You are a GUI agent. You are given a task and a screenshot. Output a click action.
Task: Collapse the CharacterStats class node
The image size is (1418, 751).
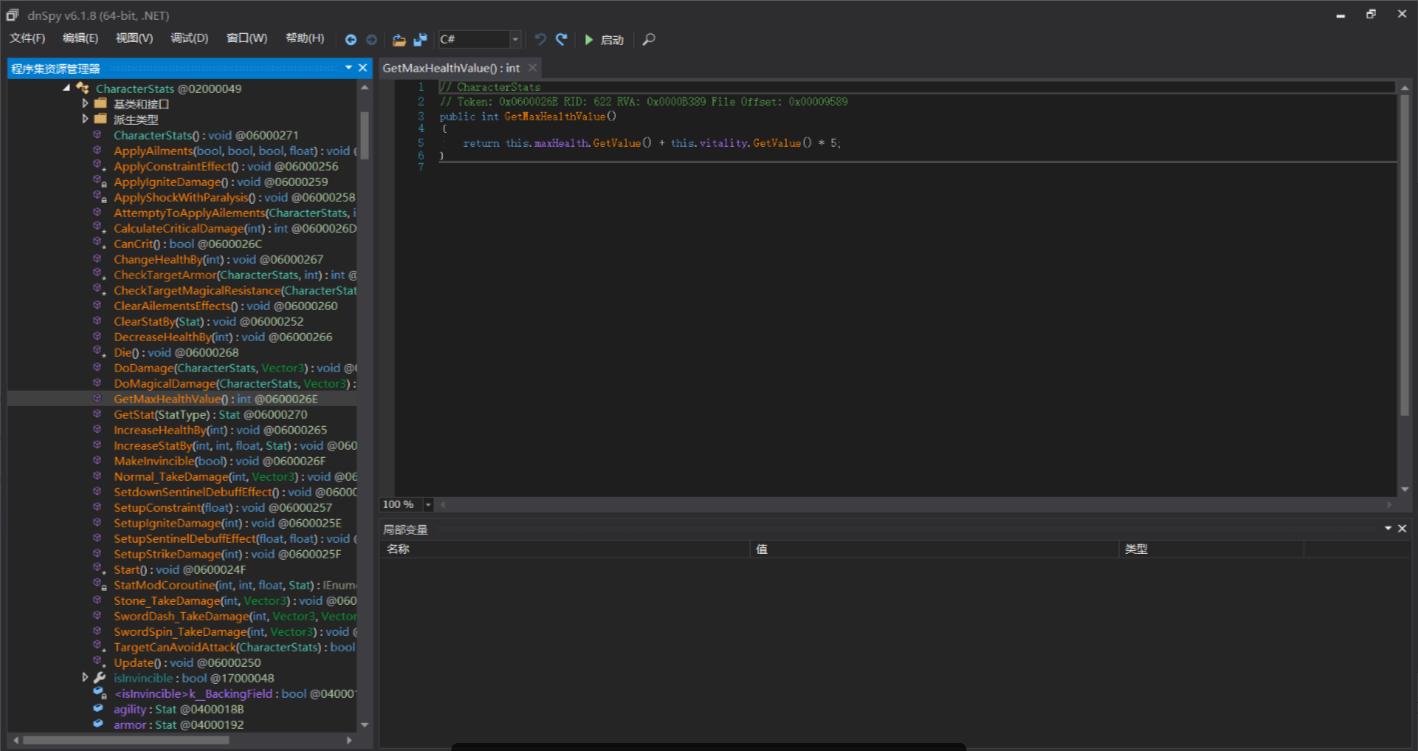coord(67,89)
